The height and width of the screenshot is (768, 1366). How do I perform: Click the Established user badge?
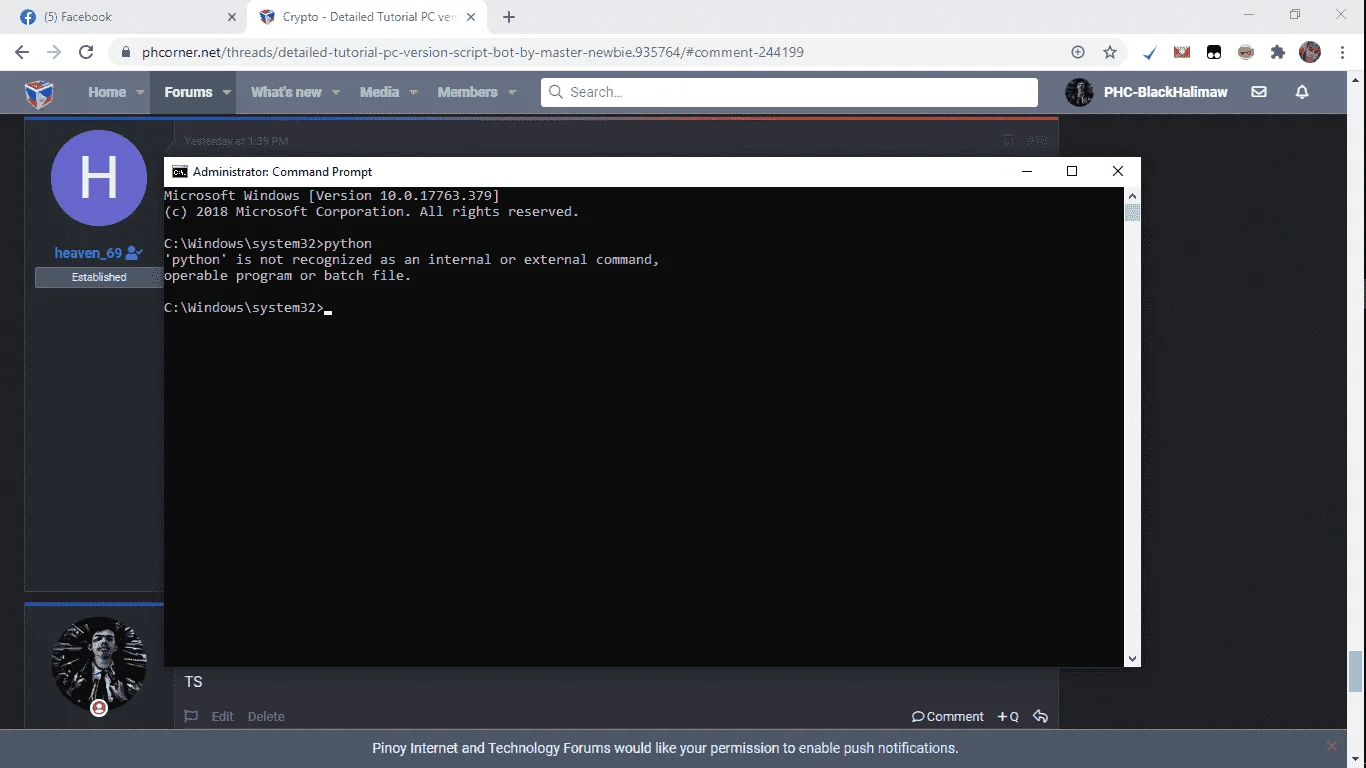click(99, 277)
